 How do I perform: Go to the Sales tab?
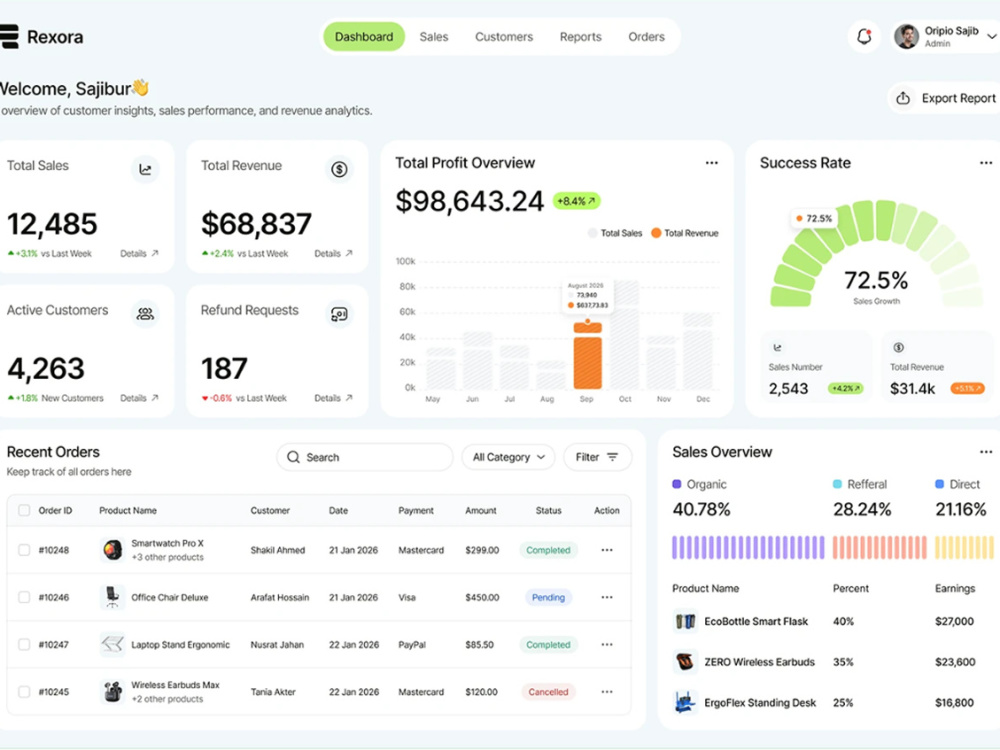(434, 36)
